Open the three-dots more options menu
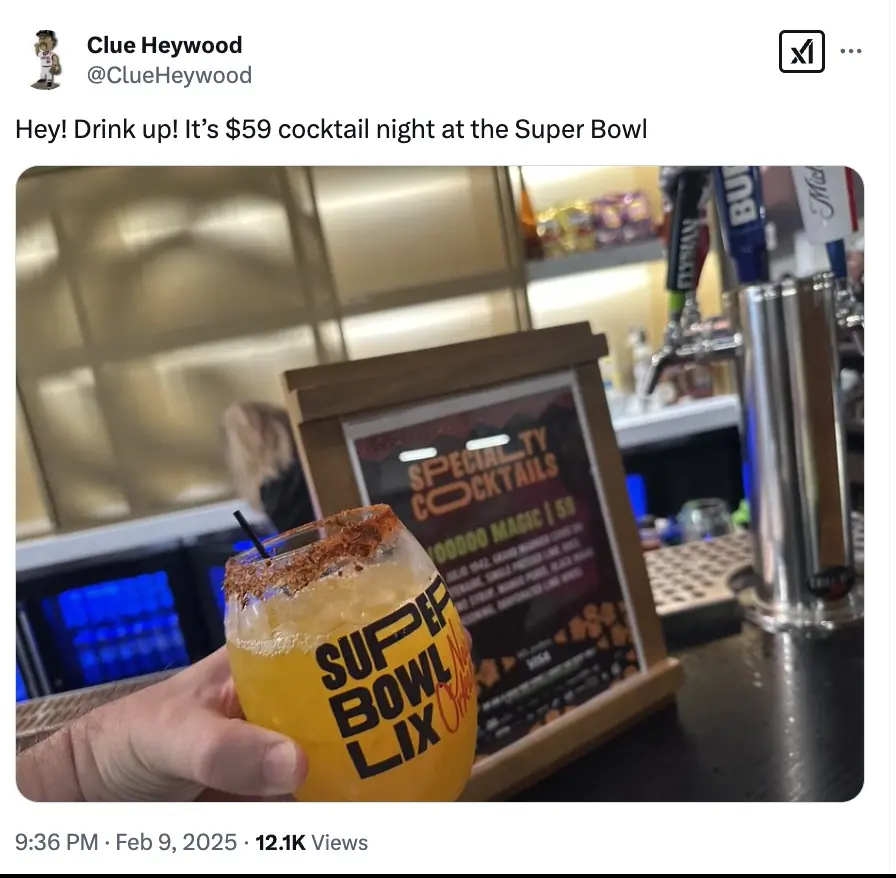This screenshot has height=878, width=896. pos(851,51)
